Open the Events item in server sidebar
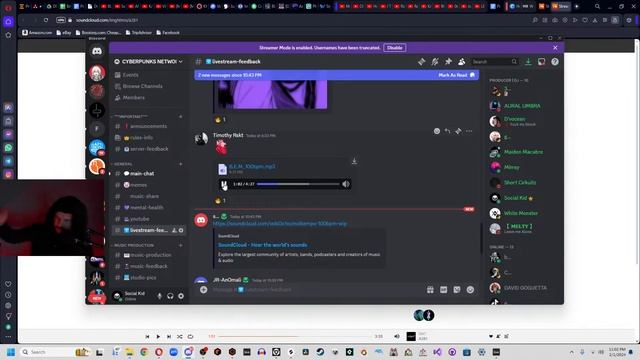Viewport: 640px width, 360px height. tap(149, 75)
